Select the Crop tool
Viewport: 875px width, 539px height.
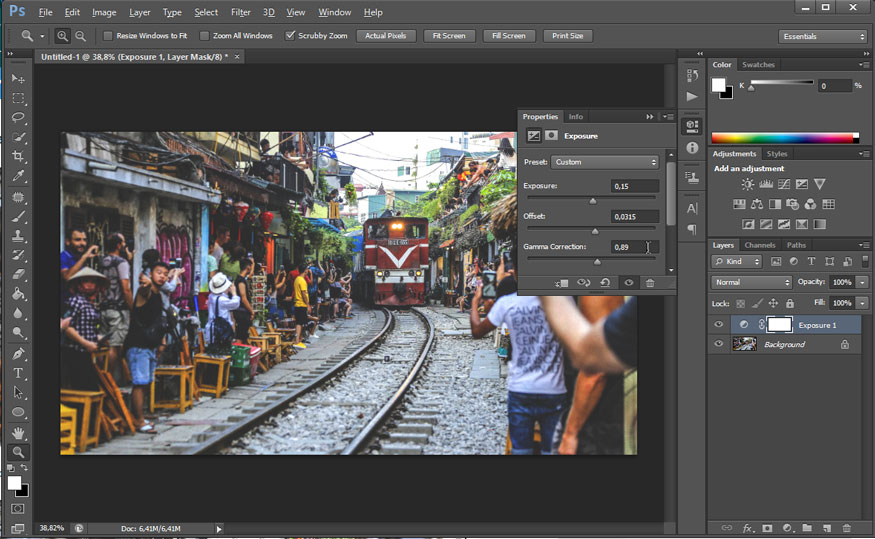click(18, 157)
